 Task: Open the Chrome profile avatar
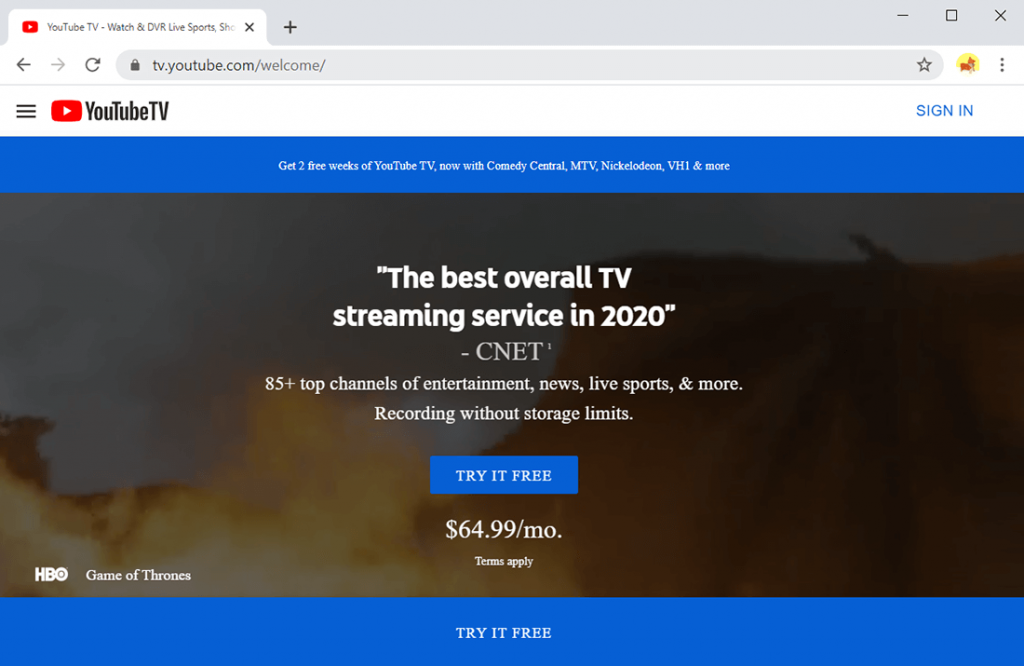pos(967,65)
